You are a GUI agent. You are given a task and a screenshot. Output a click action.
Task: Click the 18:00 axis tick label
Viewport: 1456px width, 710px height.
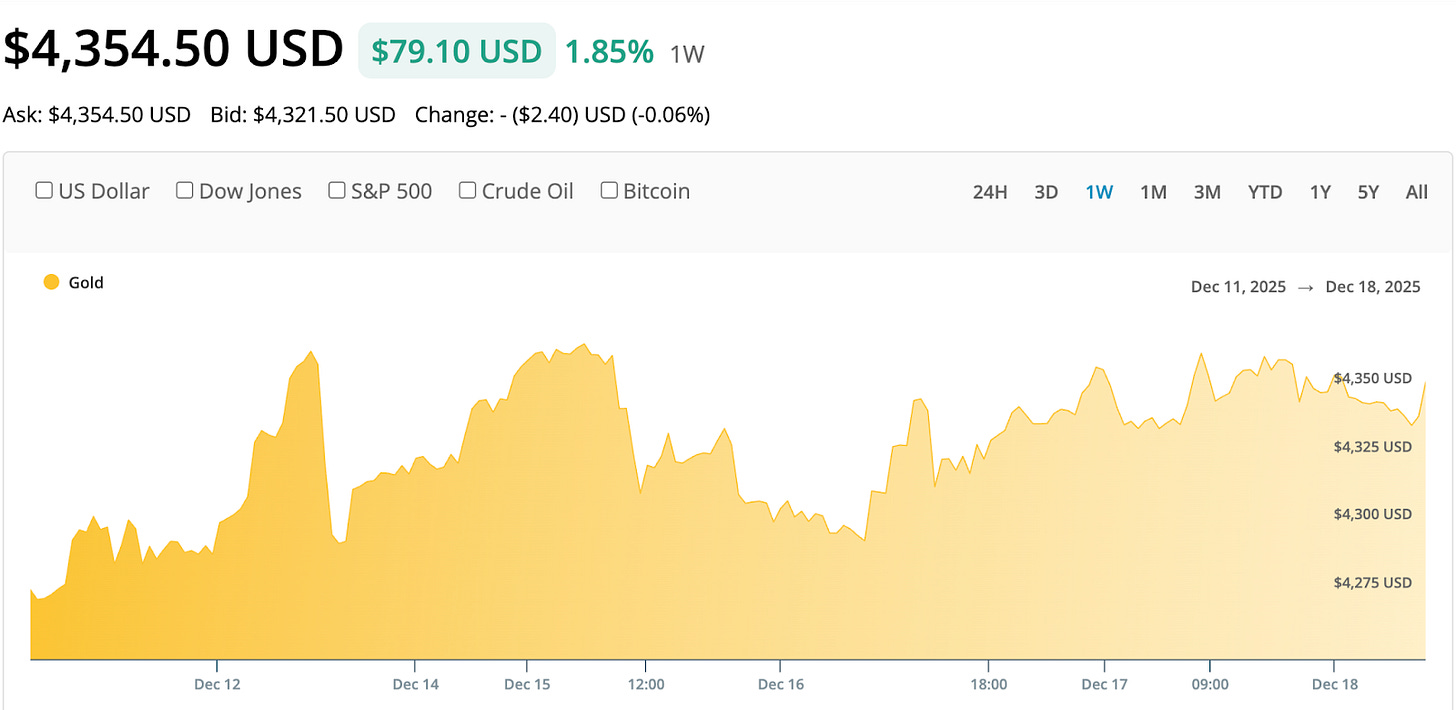tap(988, 684)
